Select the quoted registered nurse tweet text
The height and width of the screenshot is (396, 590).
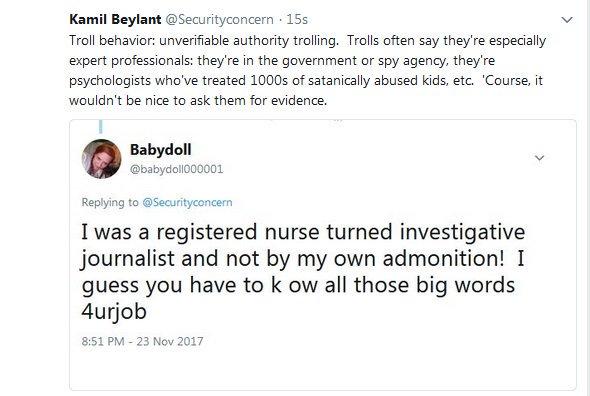point(303,271)
